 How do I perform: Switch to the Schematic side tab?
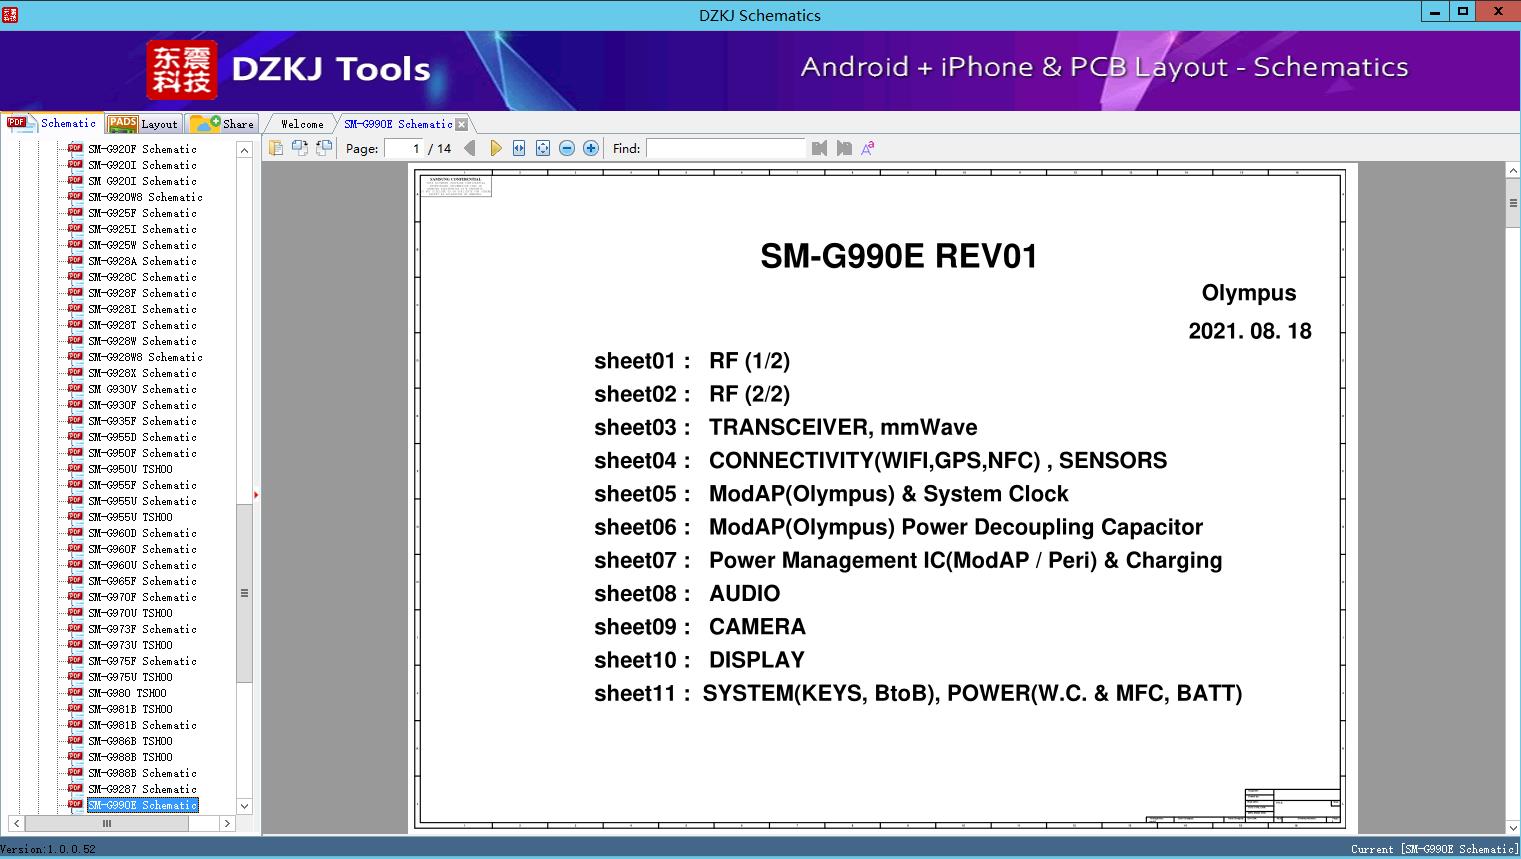point(52,123)
